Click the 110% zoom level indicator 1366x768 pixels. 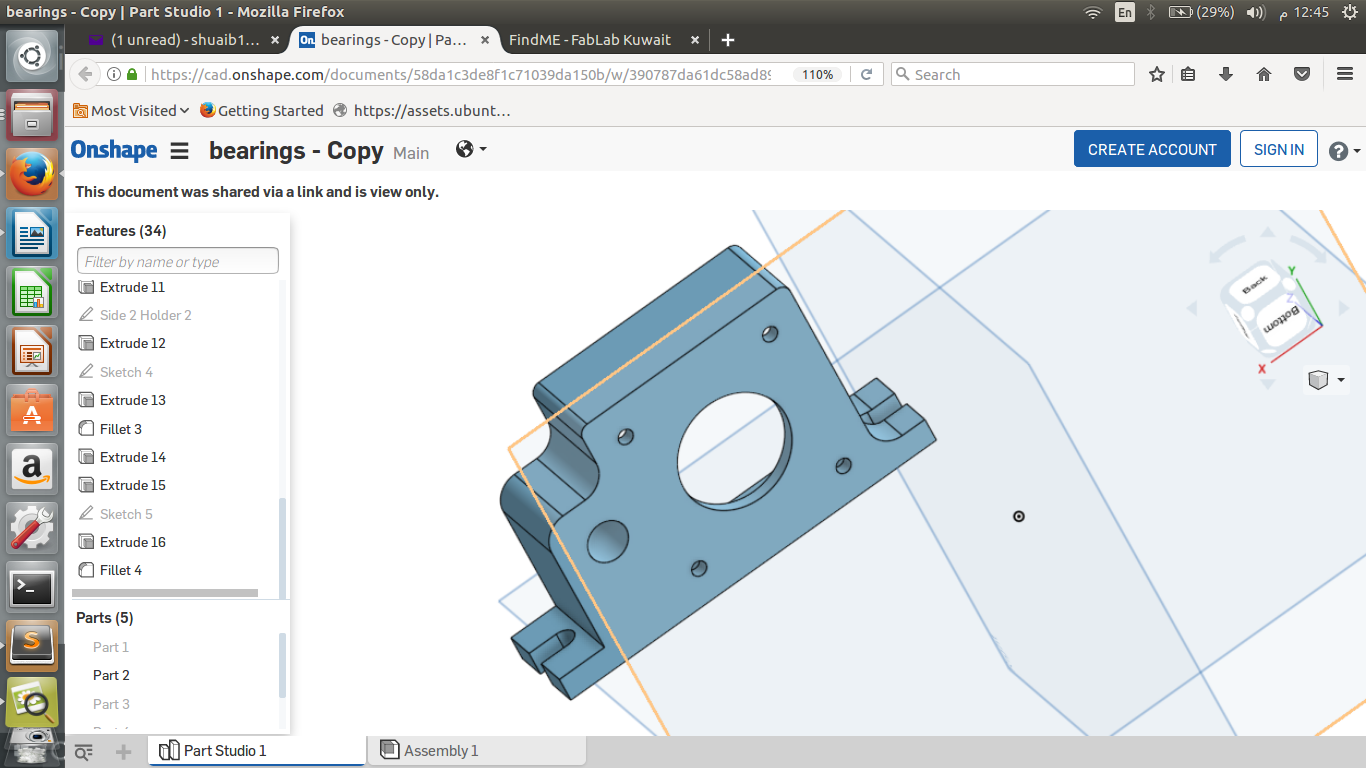817,75
